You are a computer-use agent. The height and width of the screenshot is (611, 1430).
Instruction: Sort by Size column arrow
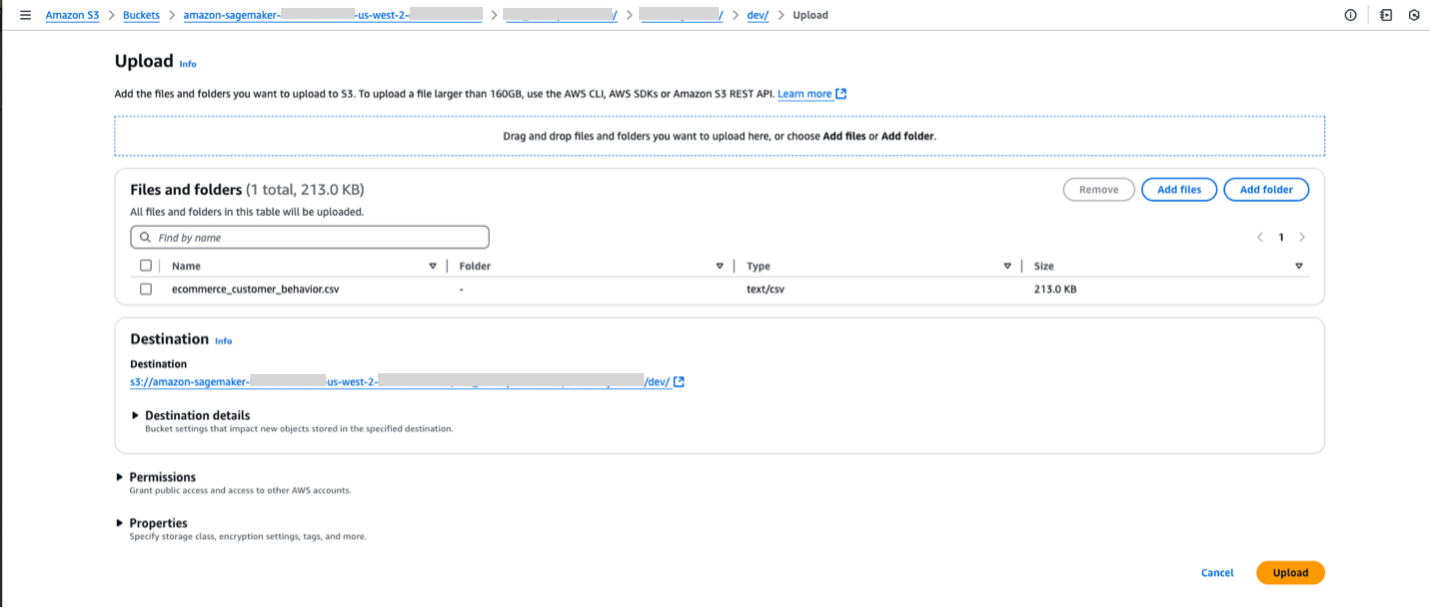[1299, 266]
